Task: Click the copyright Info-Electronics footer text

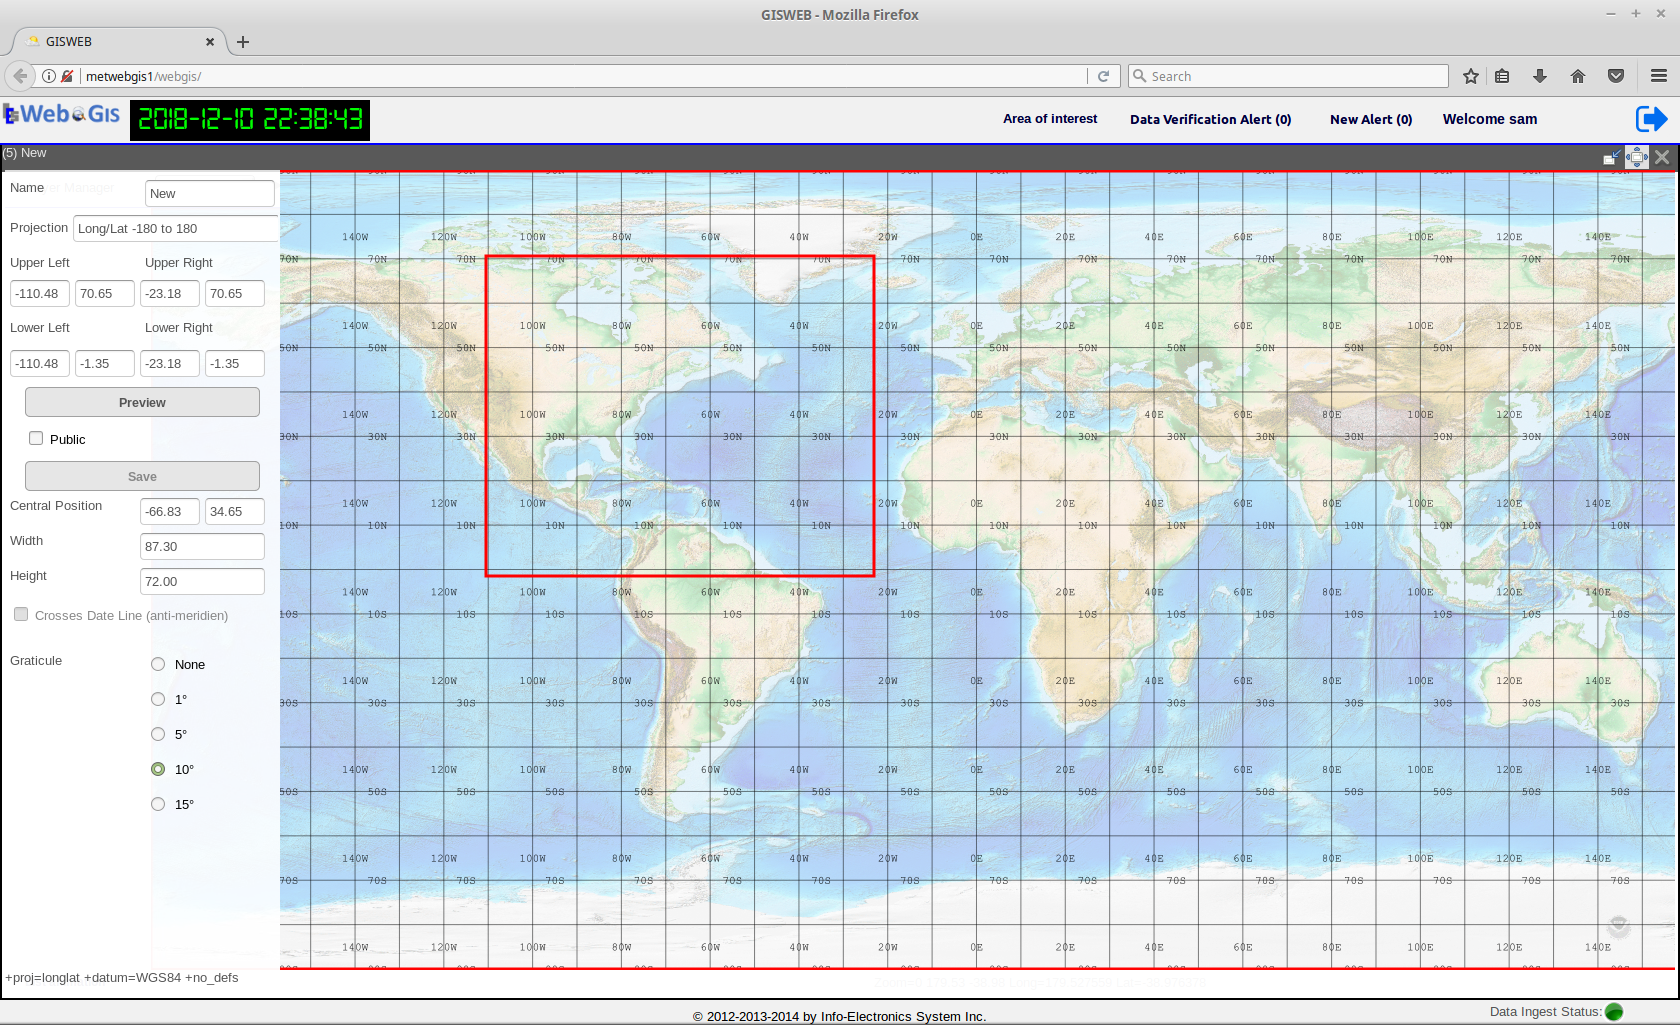Action: coord(839,1016)
